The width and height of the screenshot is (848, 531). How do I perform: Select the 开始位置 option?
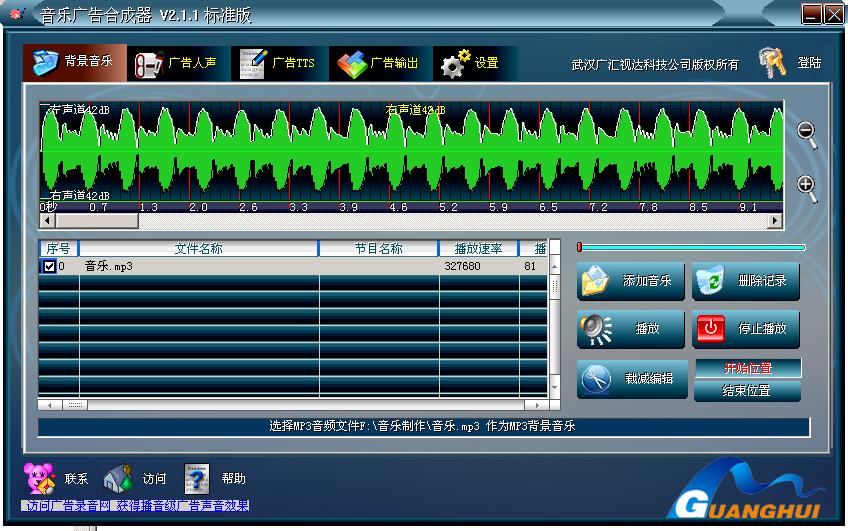pyautogui.click(x=747, y=368)
